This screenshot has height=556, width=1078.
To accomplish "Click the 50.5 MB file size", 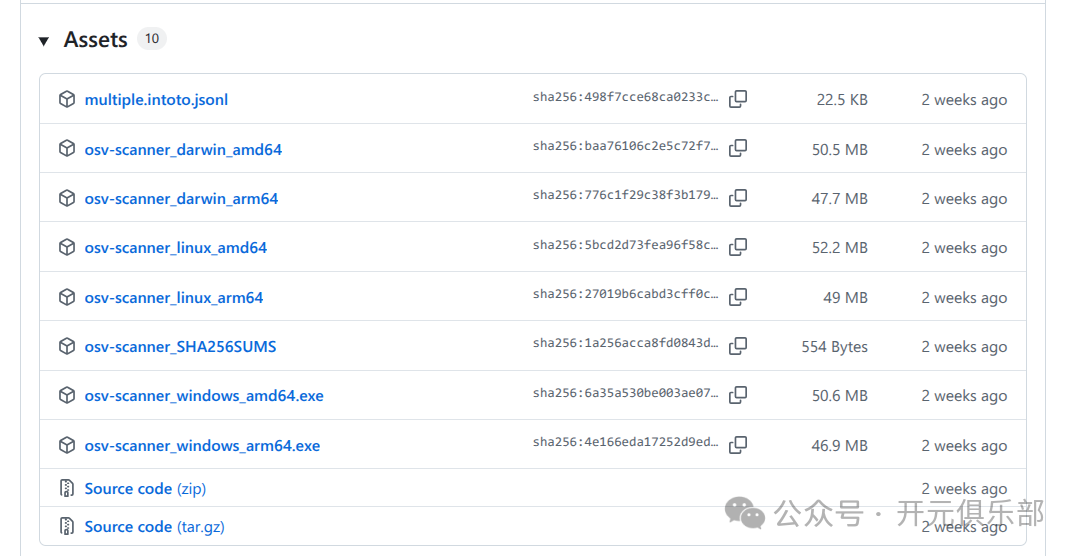I will 839,150.
